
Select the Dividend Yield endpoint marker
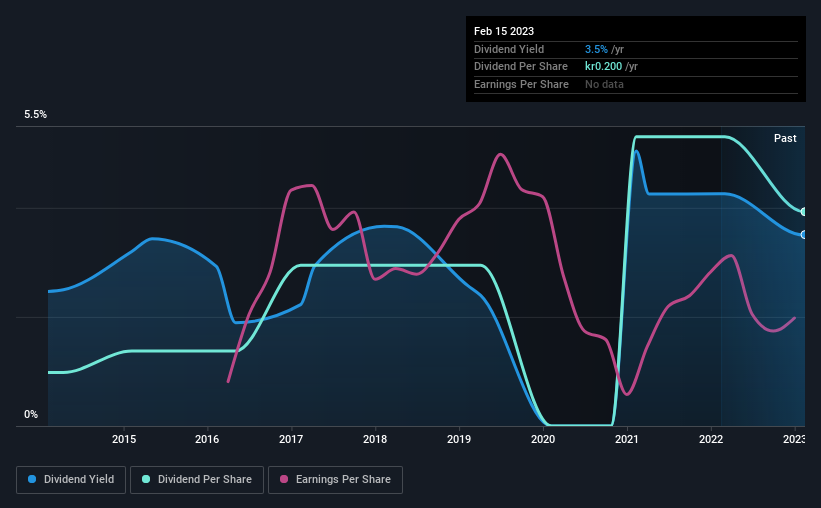click(804, 235)
